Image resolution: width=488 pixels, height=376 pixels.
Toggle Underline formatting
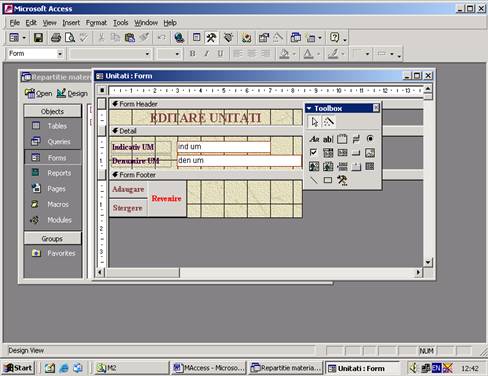[220, 54]
